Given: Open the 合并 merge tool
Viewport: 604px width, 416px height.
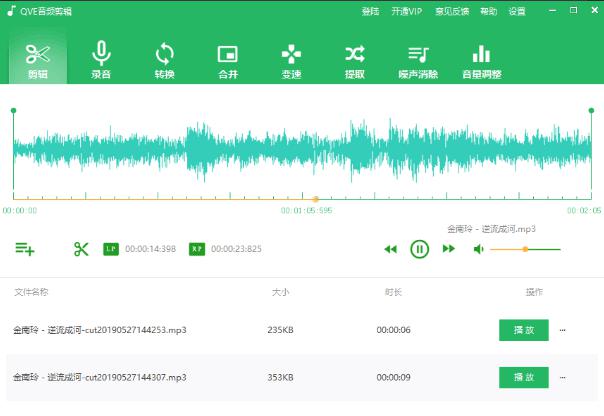Looking at the screenshot, I should coord(228,60).
